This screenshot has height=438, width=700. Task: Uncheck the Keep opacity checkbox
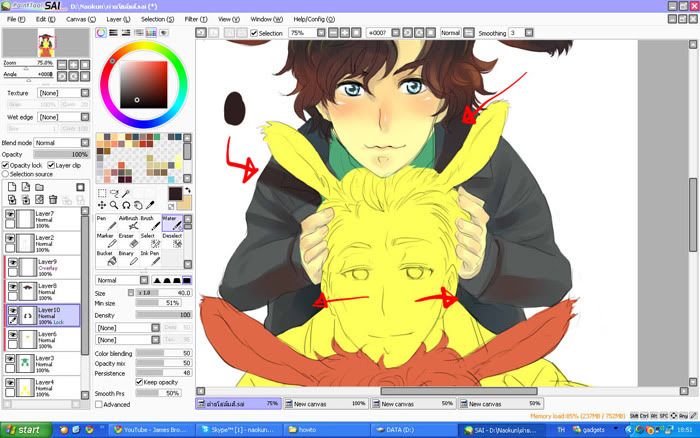139,381
